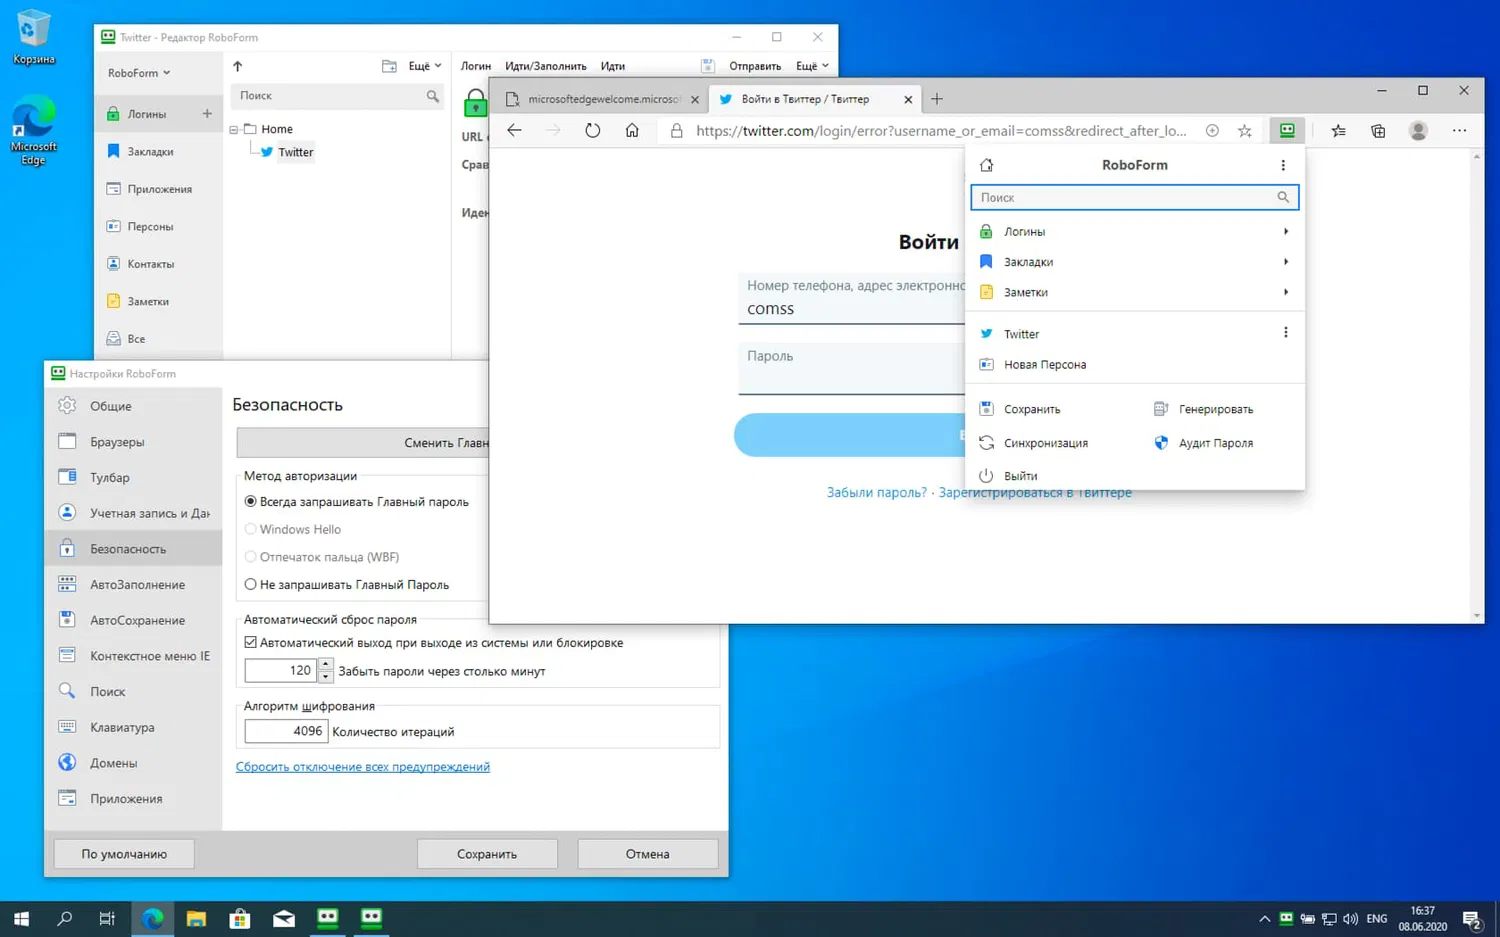Open the Ещё dropdown next to Отправить

point(812,66)
